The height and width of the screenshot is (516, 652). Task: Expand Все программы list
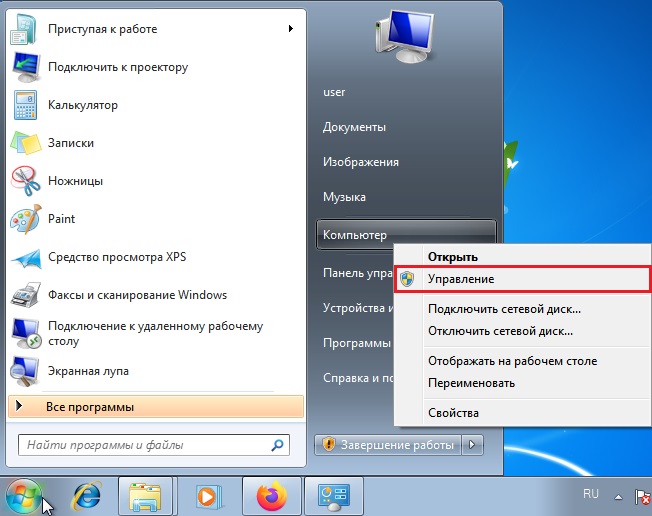click(x=156, y=407)
